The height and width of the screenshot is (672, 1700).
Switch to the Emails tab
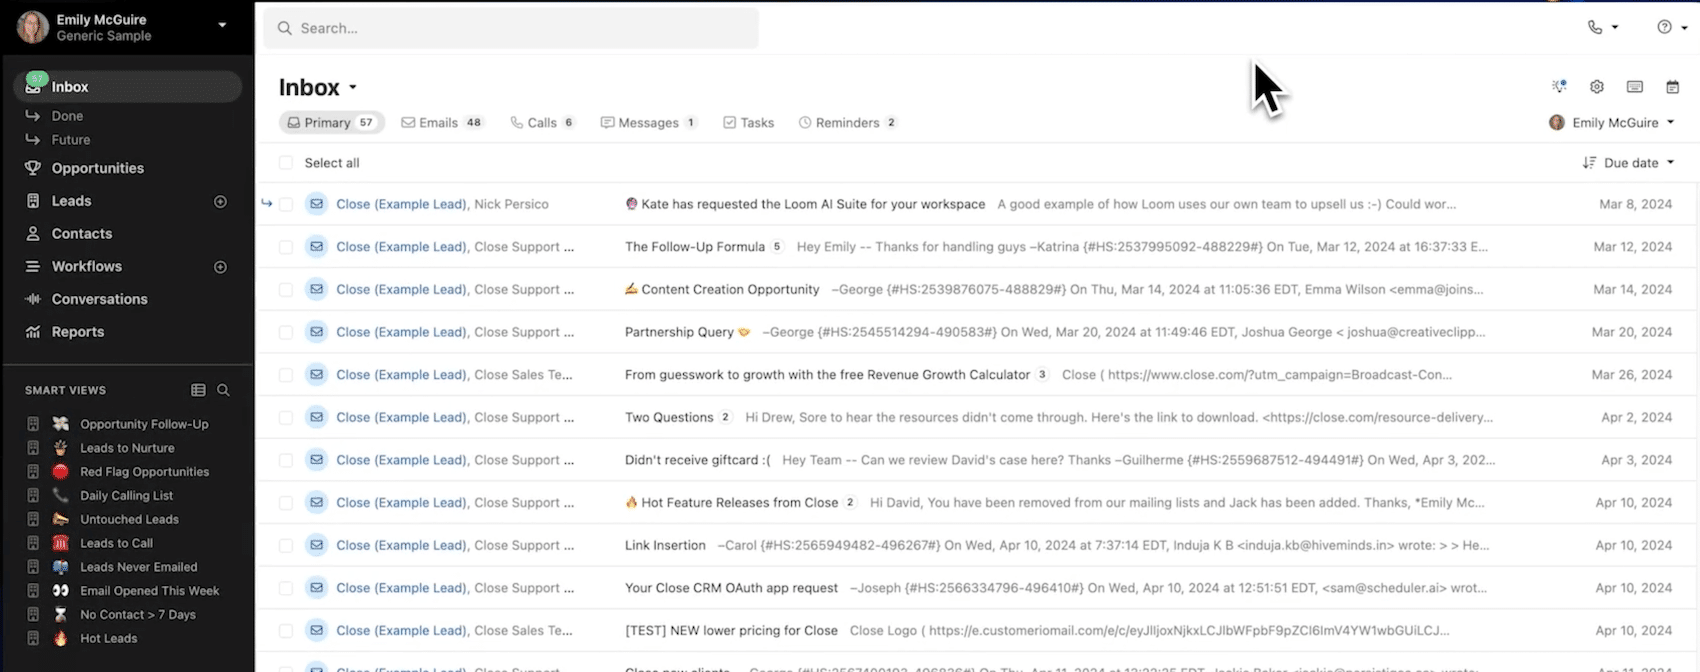(x=442, y=123)
